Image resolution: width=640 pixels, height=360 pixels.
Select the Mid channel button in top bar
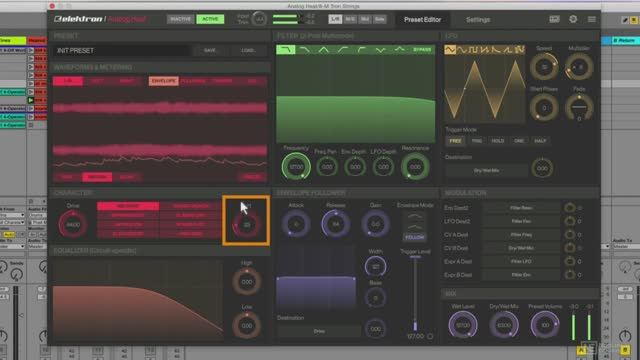(364, 19)
